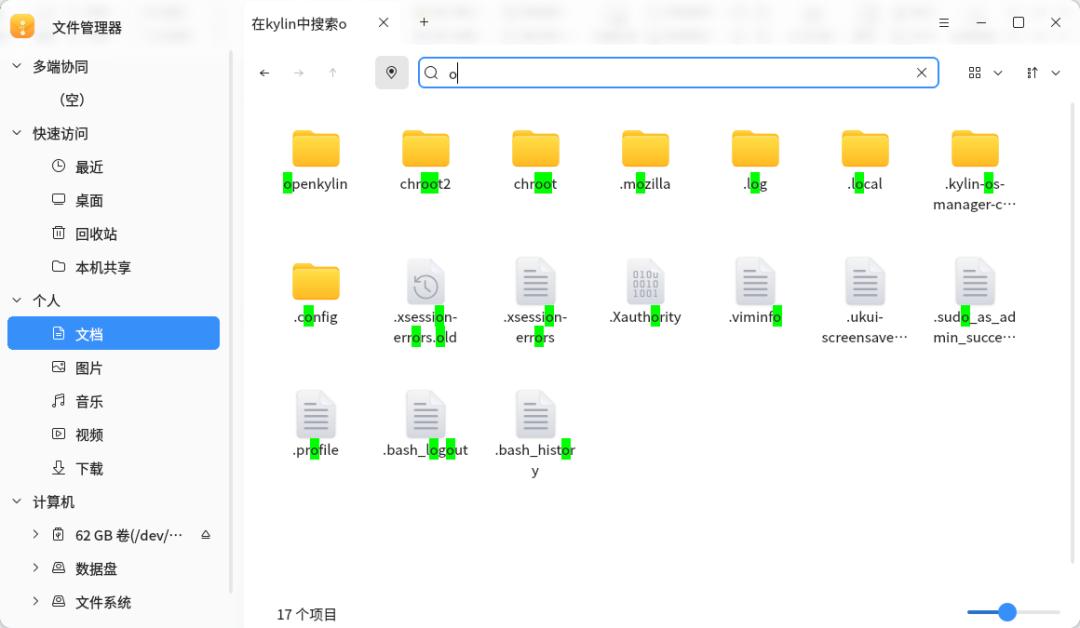Open the location pin icon in the toolbar
This screenshot has height=628, width=1080.
(x=391, y=72)
